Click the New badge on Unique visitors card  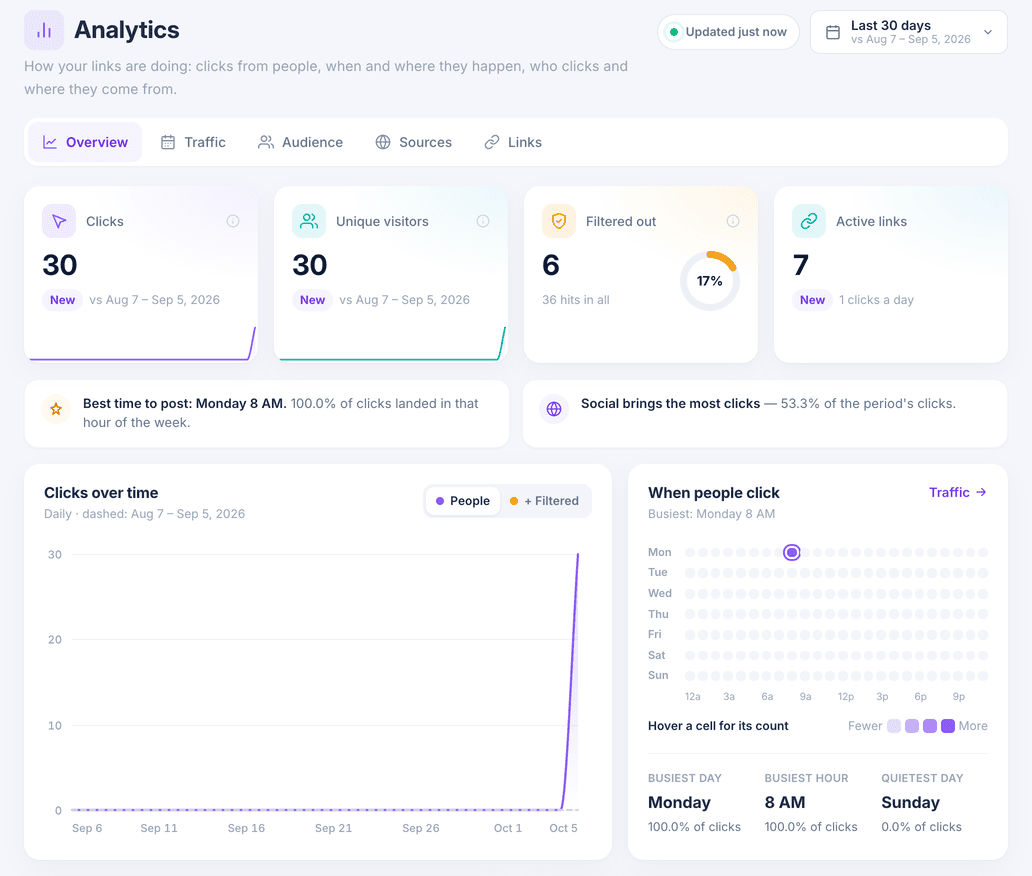tap(313, 300)
